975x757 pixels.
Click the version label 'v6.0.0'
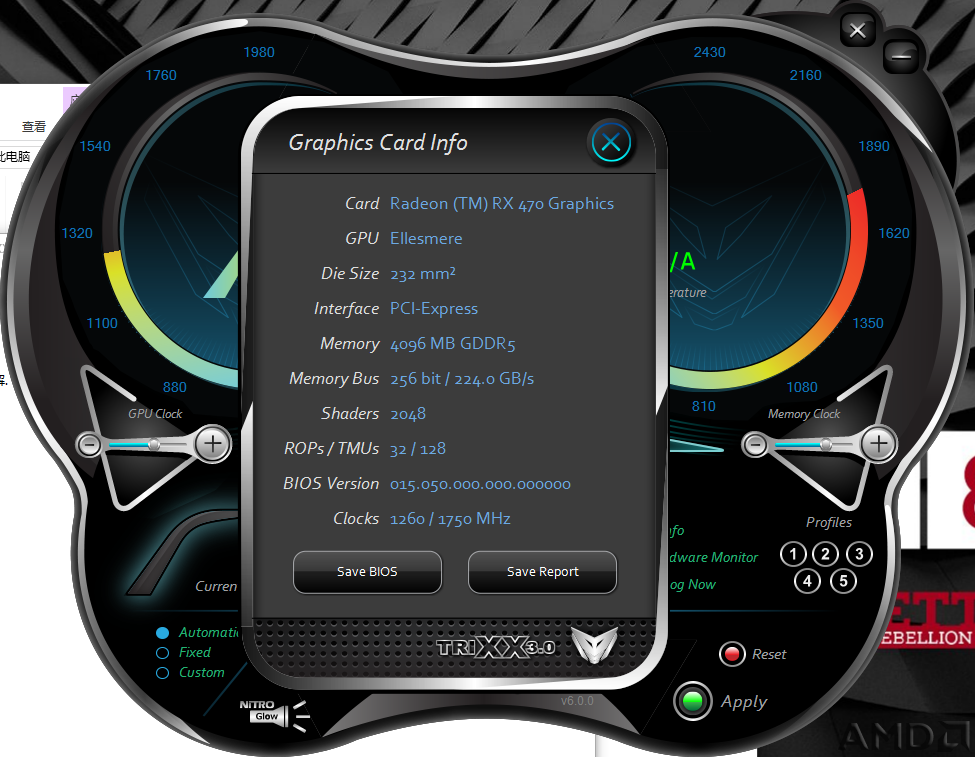tap(577, 701)
